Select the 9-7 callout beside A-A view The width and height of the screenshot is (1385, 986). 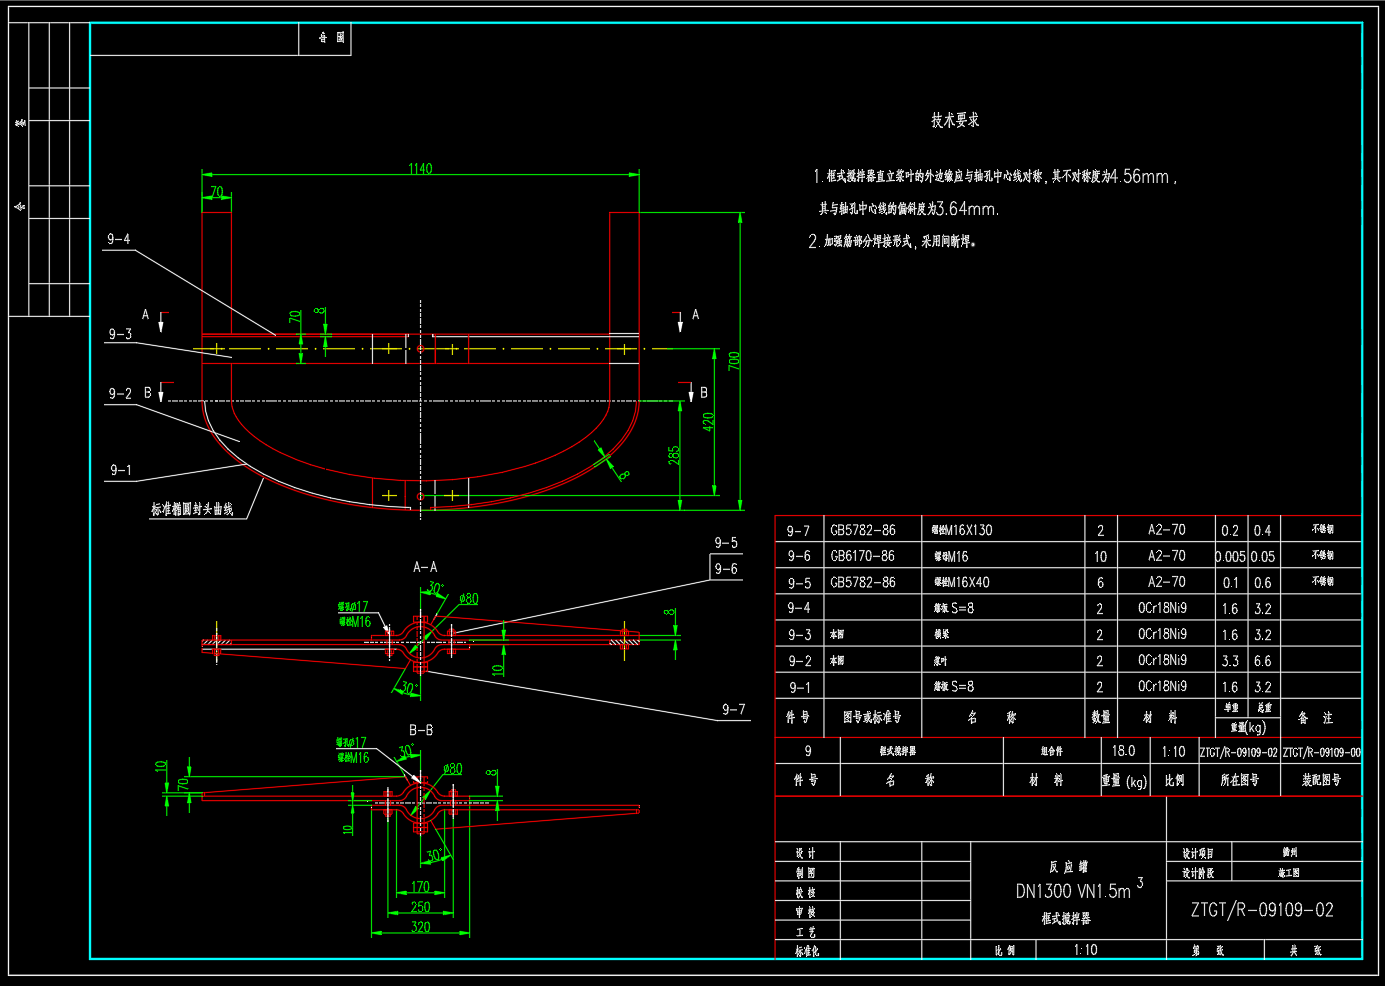(x=734, y=709)
